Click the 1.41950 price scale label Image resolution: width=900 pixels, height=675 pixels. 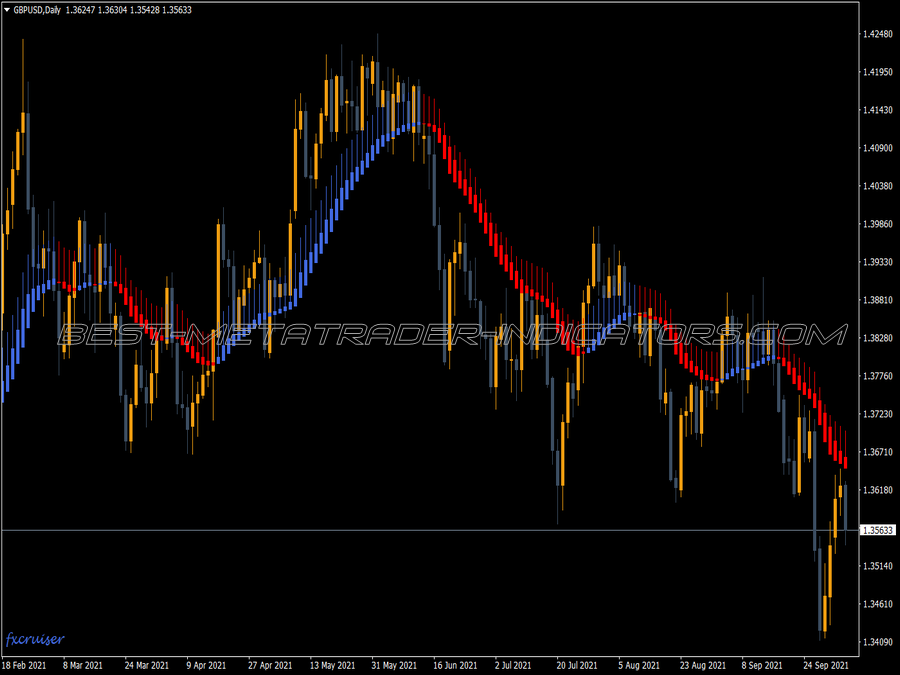(x=878, y=72)
